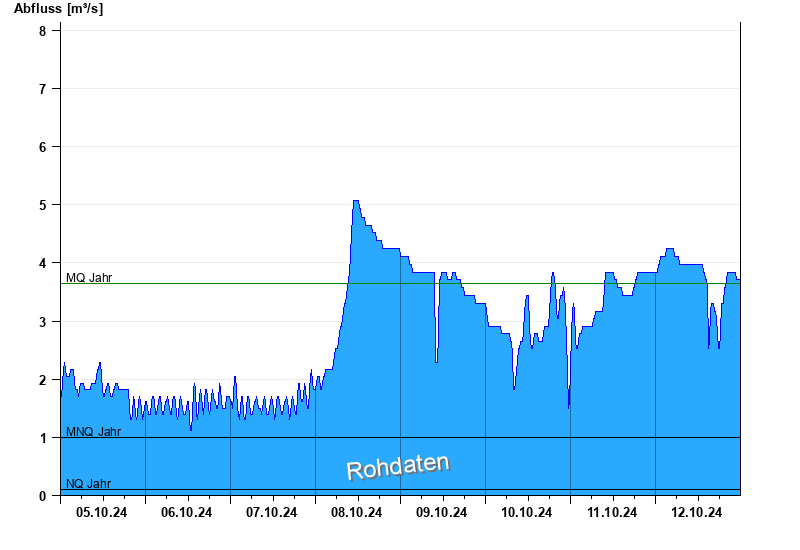Click the y-axis value 3
This screenshot has width=800, height=550.
pyautogui.click(x=42, y=322)
